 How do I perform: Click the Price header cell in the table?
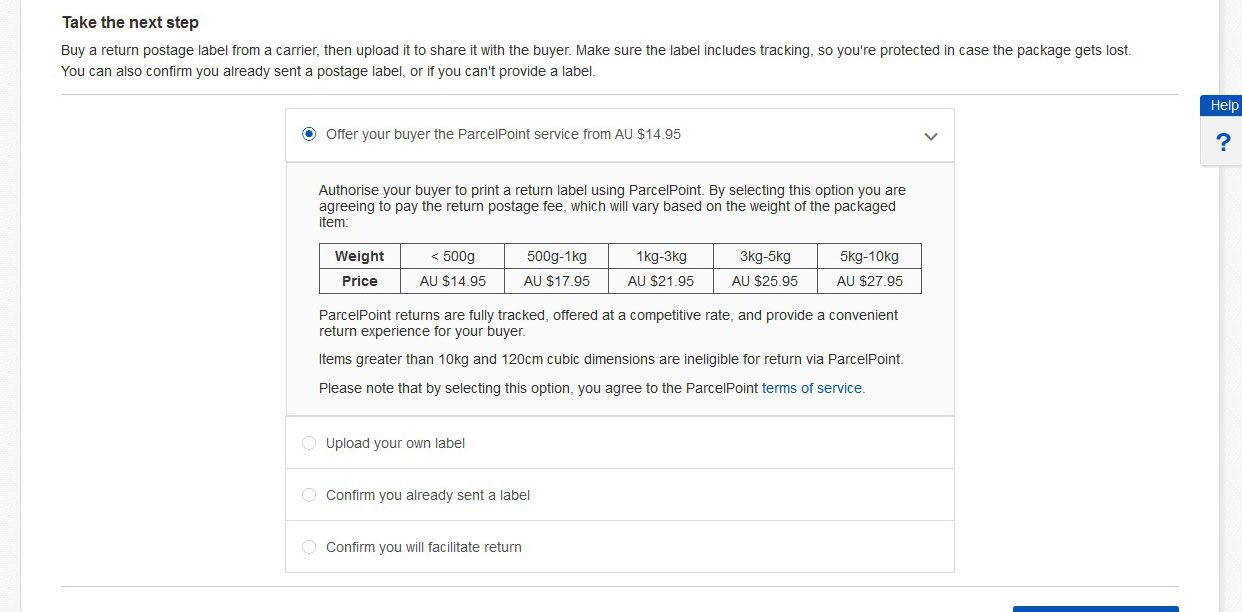[360, 281]
